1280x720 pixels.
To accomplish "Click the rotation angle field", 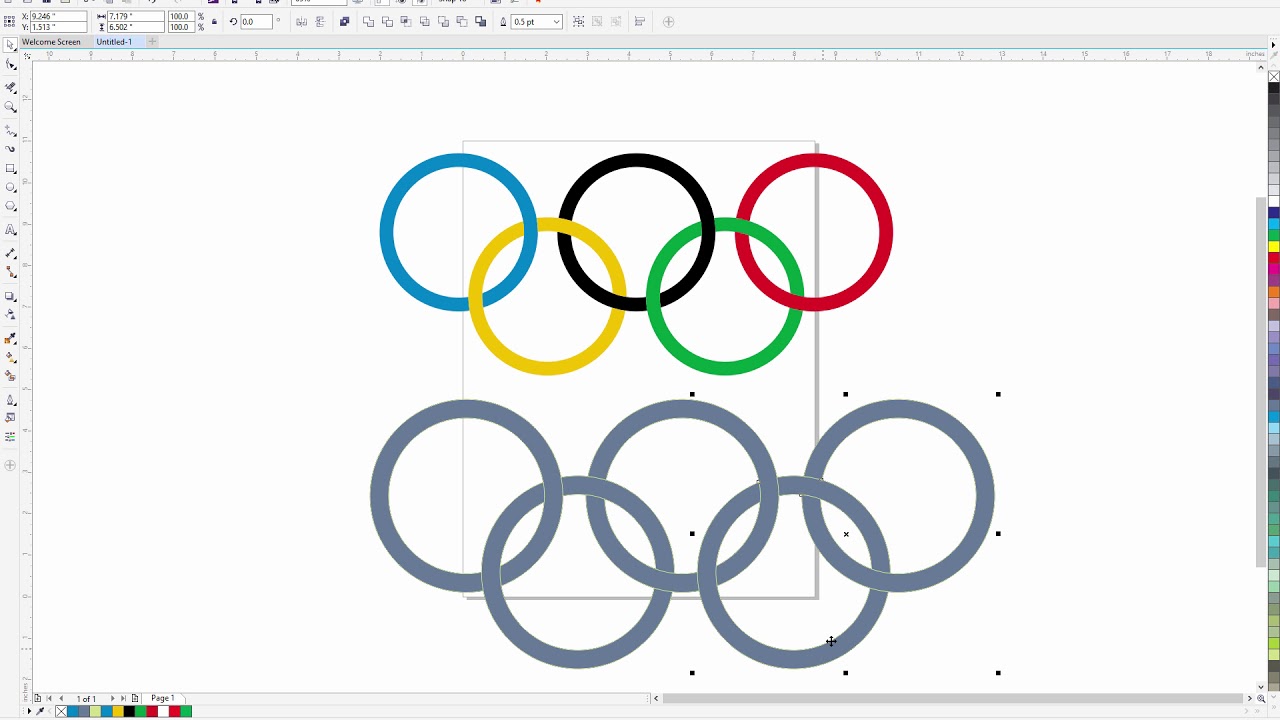I will click(255, 22).
